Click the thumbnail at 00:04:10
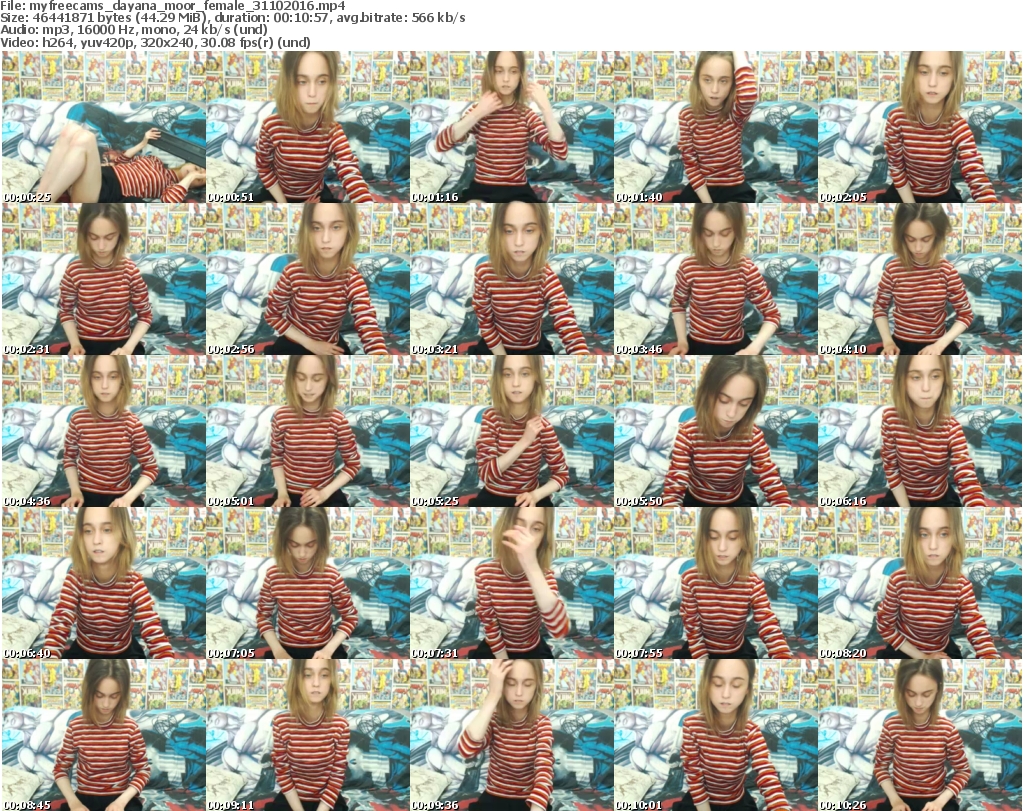 point(919,279)
